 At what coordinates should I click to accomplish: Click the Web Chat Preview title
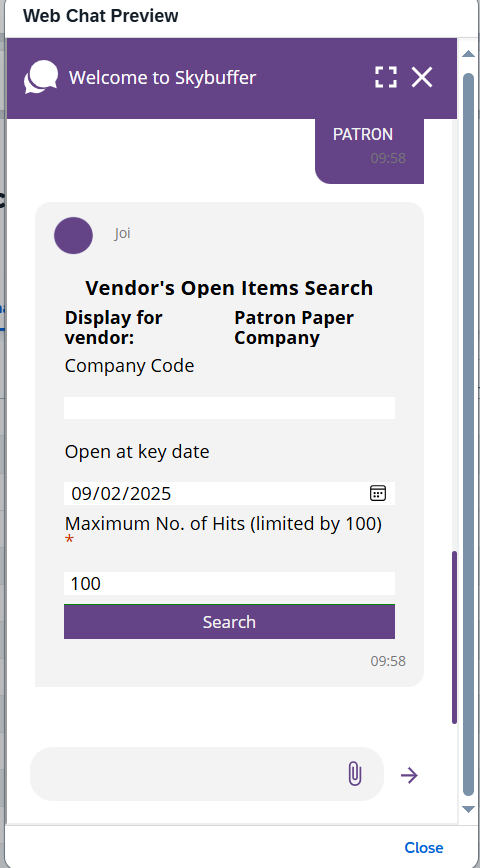point(101,16)
